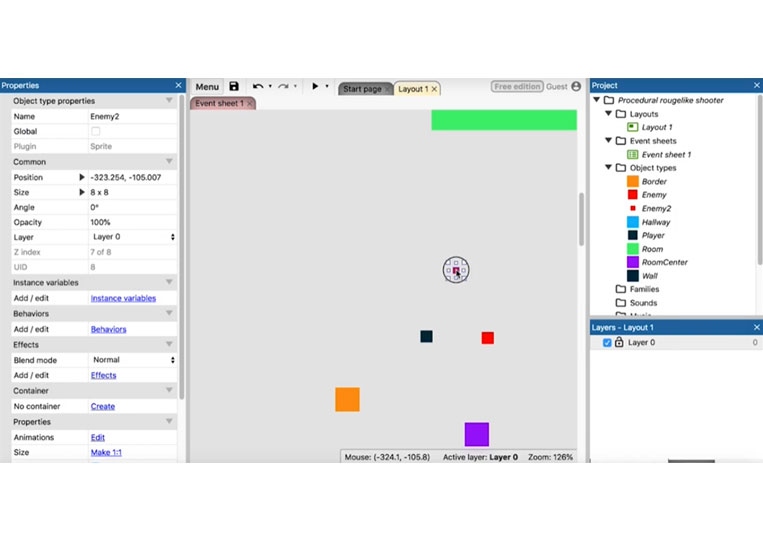Click the Opacity value field
Image resolution: width=763 pixels, height=541 pixels.
133,222
